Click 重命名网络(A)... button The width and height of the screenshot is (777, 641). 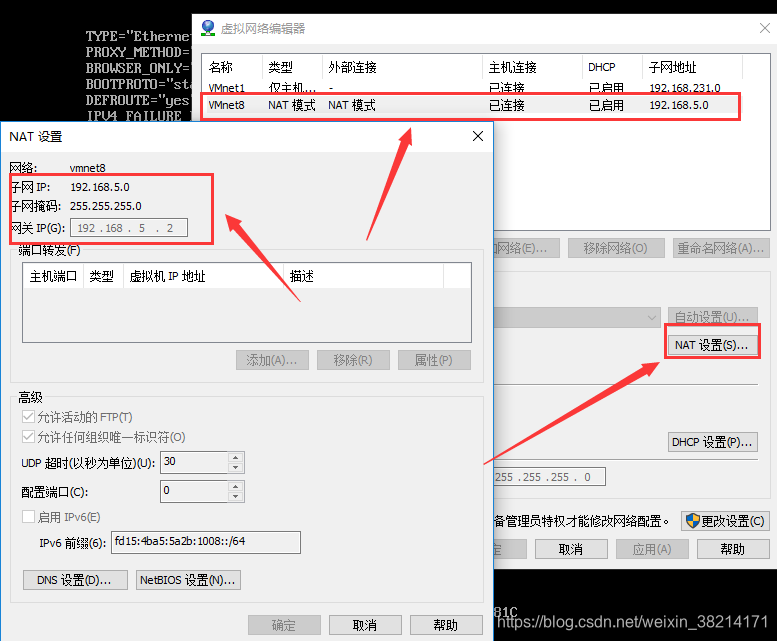tap(721, 248)
